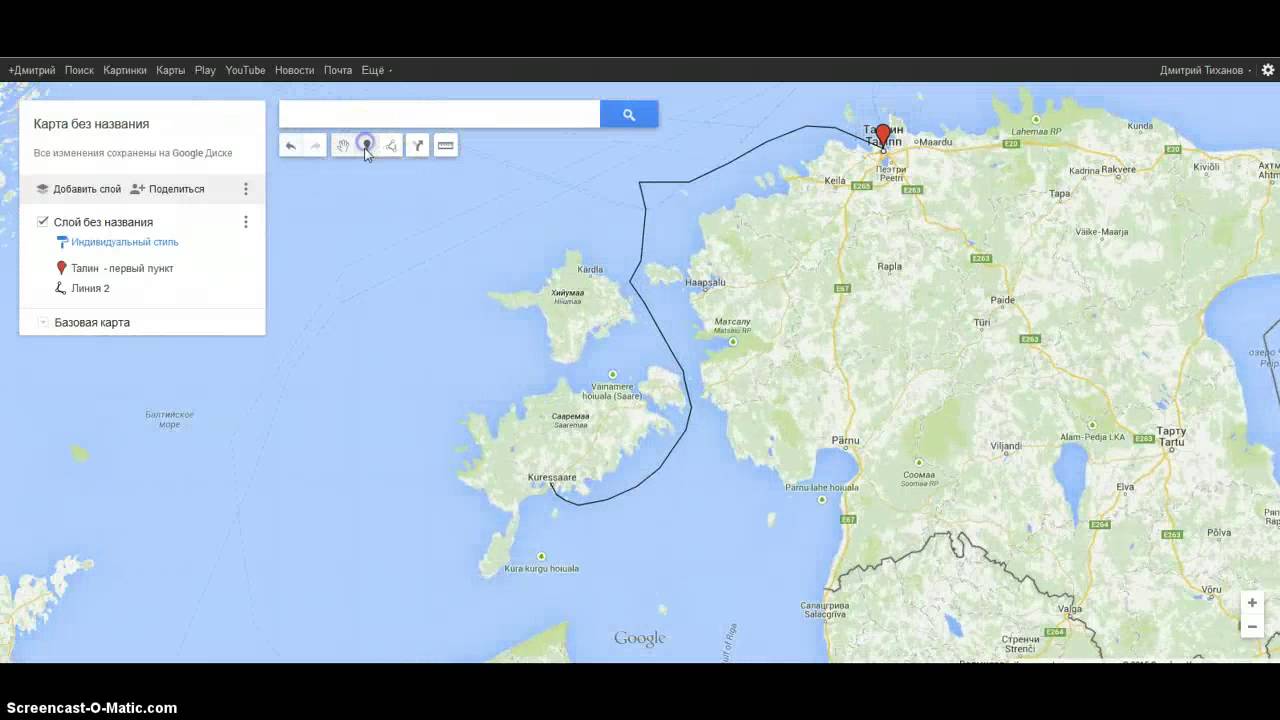Click the red pin icon beside Талин
Viewport: 1280px width, 720px height.
(x=61, y=268)
